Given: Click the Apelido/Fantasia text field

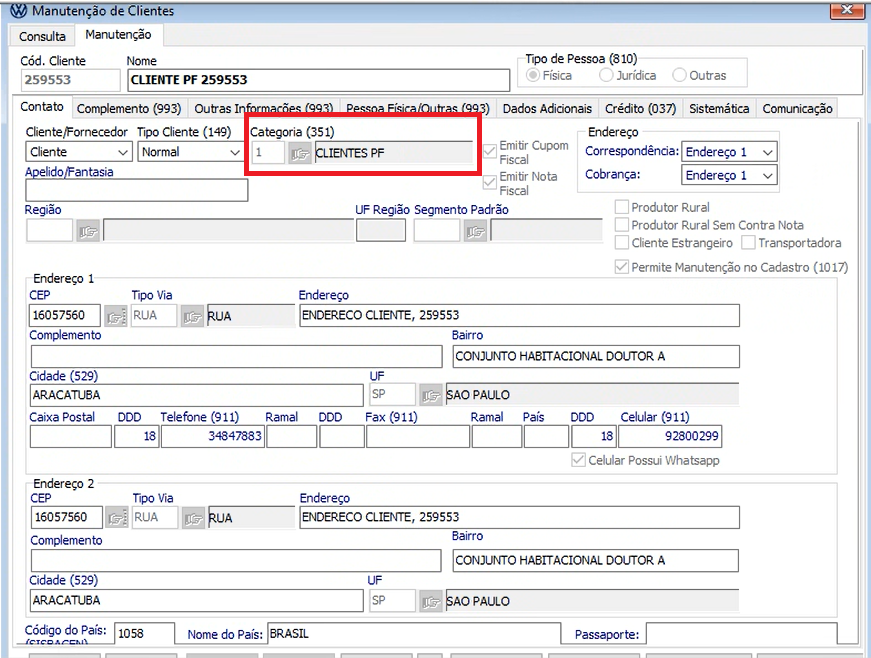Looking at the screenshot, I should point(136,190).
